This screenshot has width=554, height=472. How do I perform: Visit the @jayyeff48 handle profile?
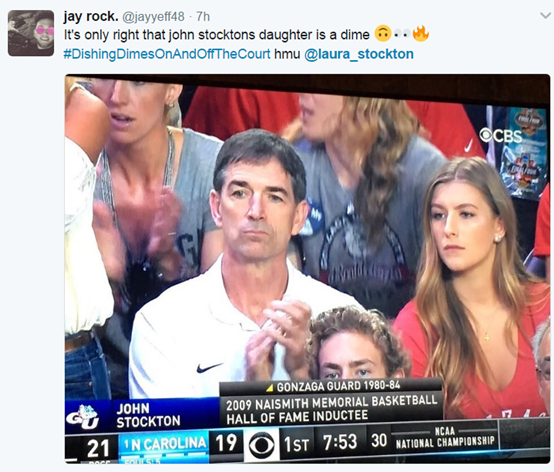pos(153,17)
